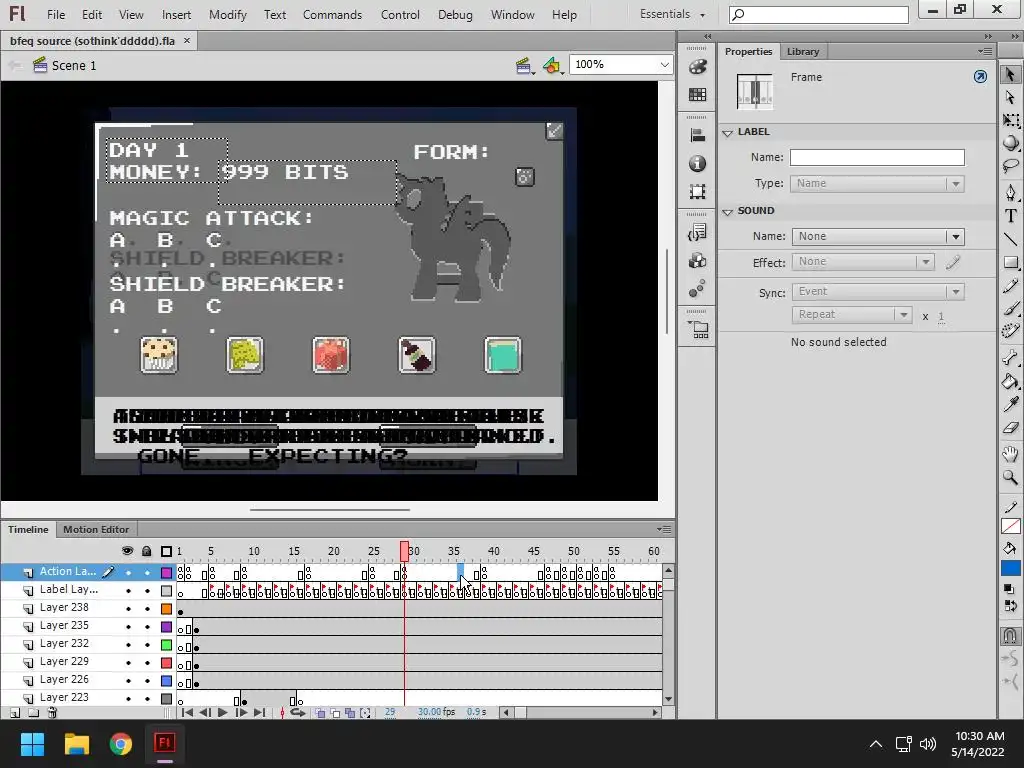Open the Components panel icon
The width and height of the screenshot is (1024, 768).
(697, 261)
